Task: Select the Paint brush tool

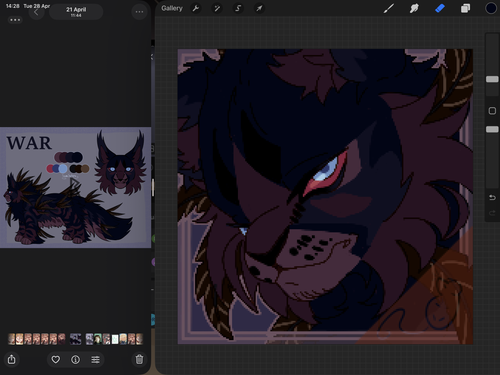Action: tap(389, 8)
